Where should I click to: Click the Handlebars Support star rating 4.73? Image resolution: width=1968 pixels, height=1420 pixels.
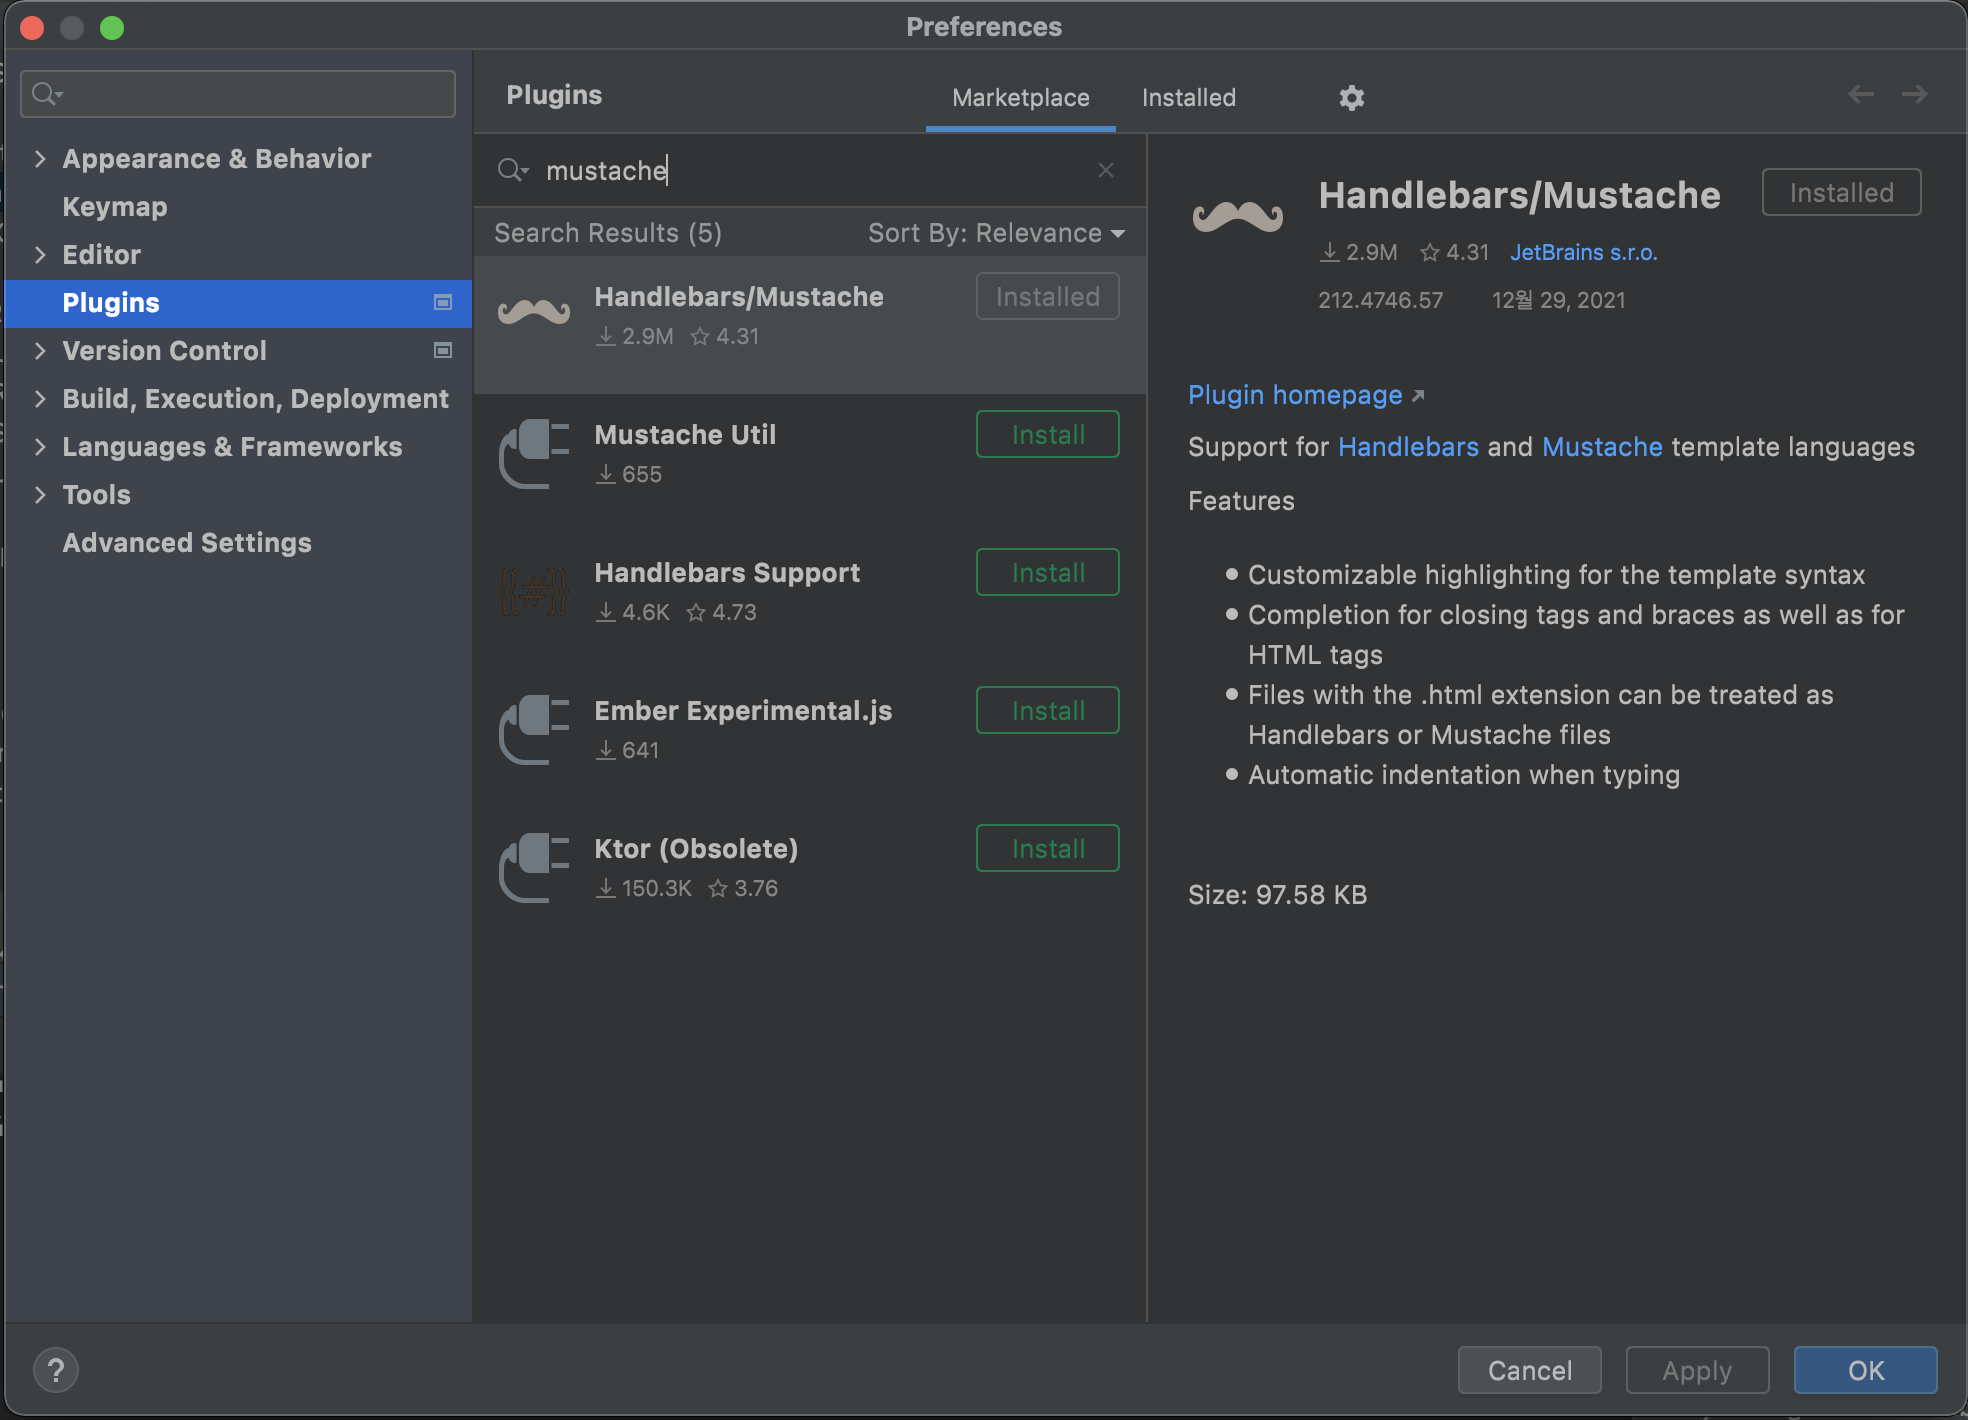coord(721,612)
